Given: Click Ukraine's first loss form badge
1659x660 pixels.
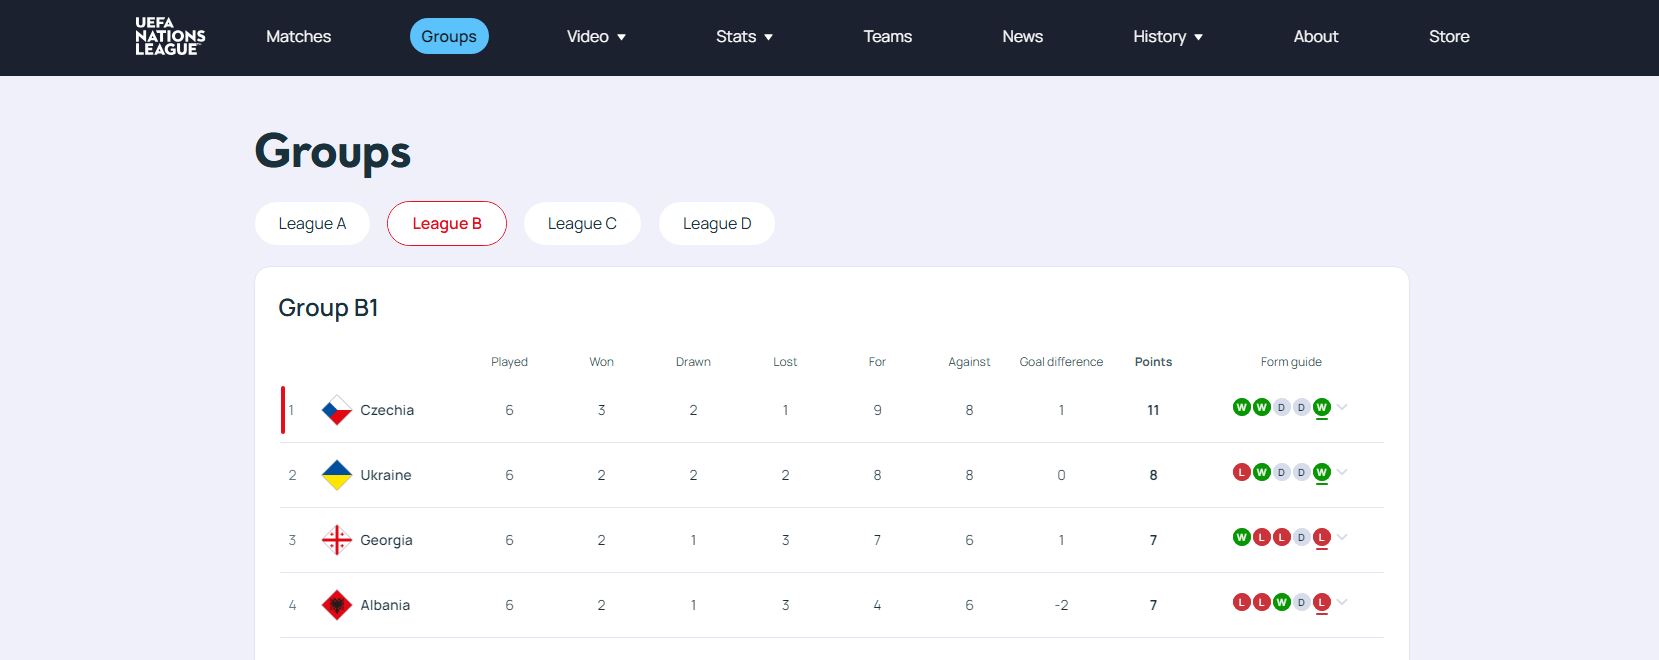Looking at the screenshot, I should point(1241,472).
